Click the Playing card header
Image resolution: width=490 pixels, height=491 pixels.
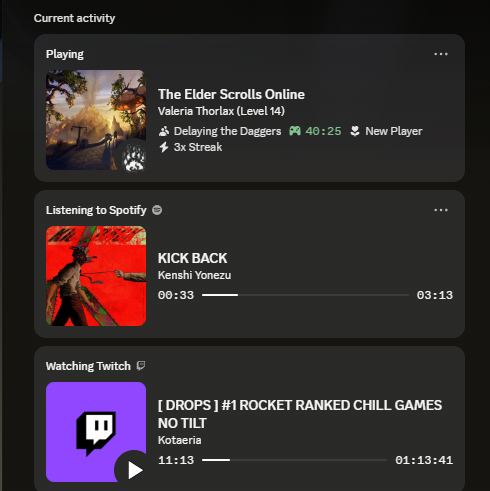65,54
